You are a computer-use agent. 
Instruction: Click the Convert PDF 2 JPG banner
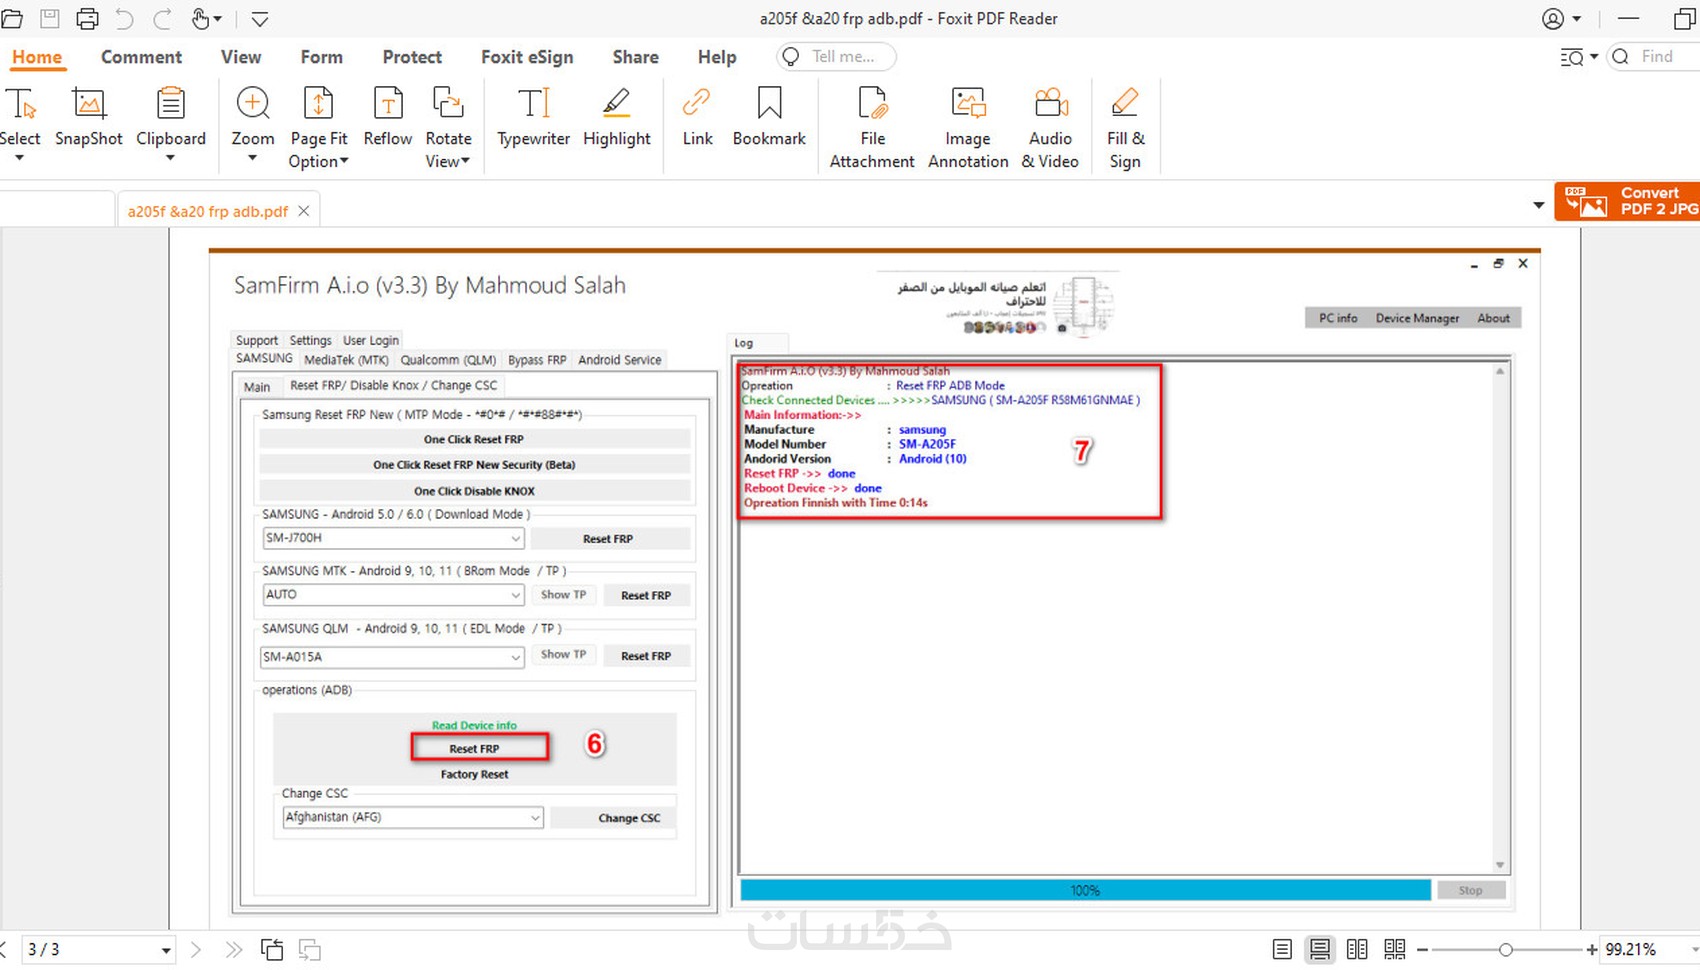1627,201
